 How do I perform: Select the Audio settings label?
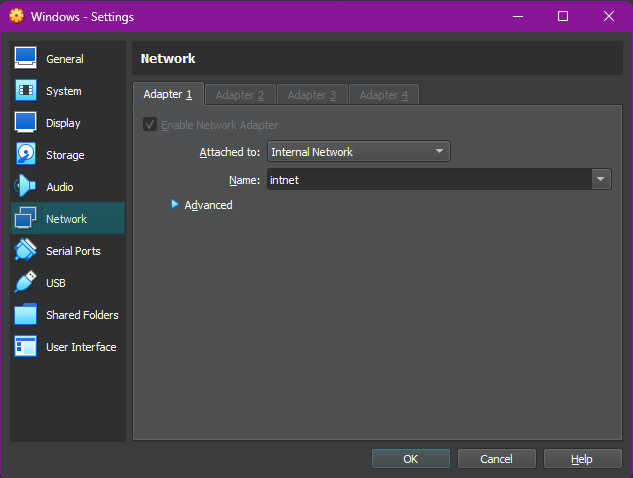point(60,187)
